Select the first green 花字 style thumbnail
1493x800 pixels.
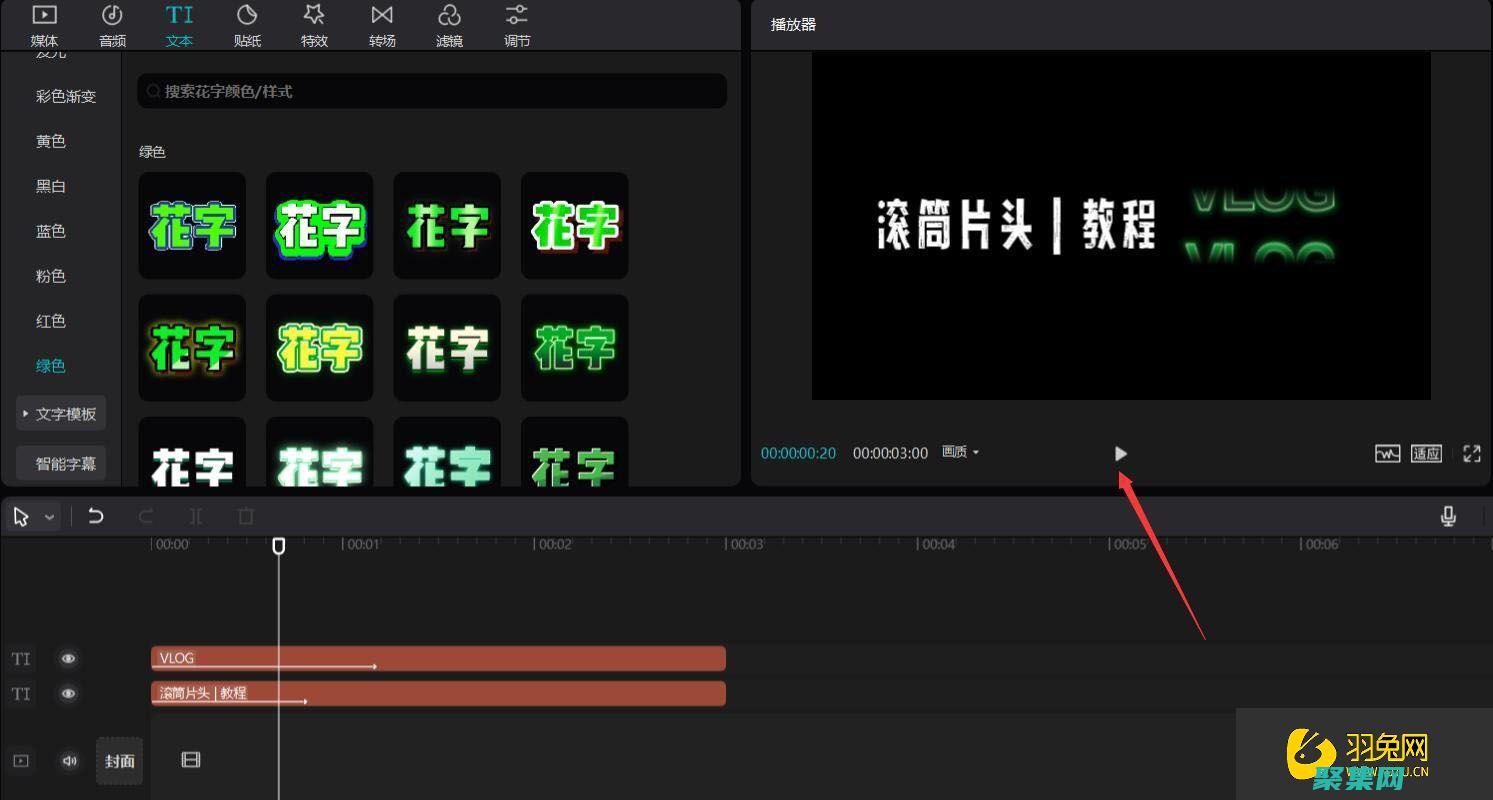(x=191, y=225)
